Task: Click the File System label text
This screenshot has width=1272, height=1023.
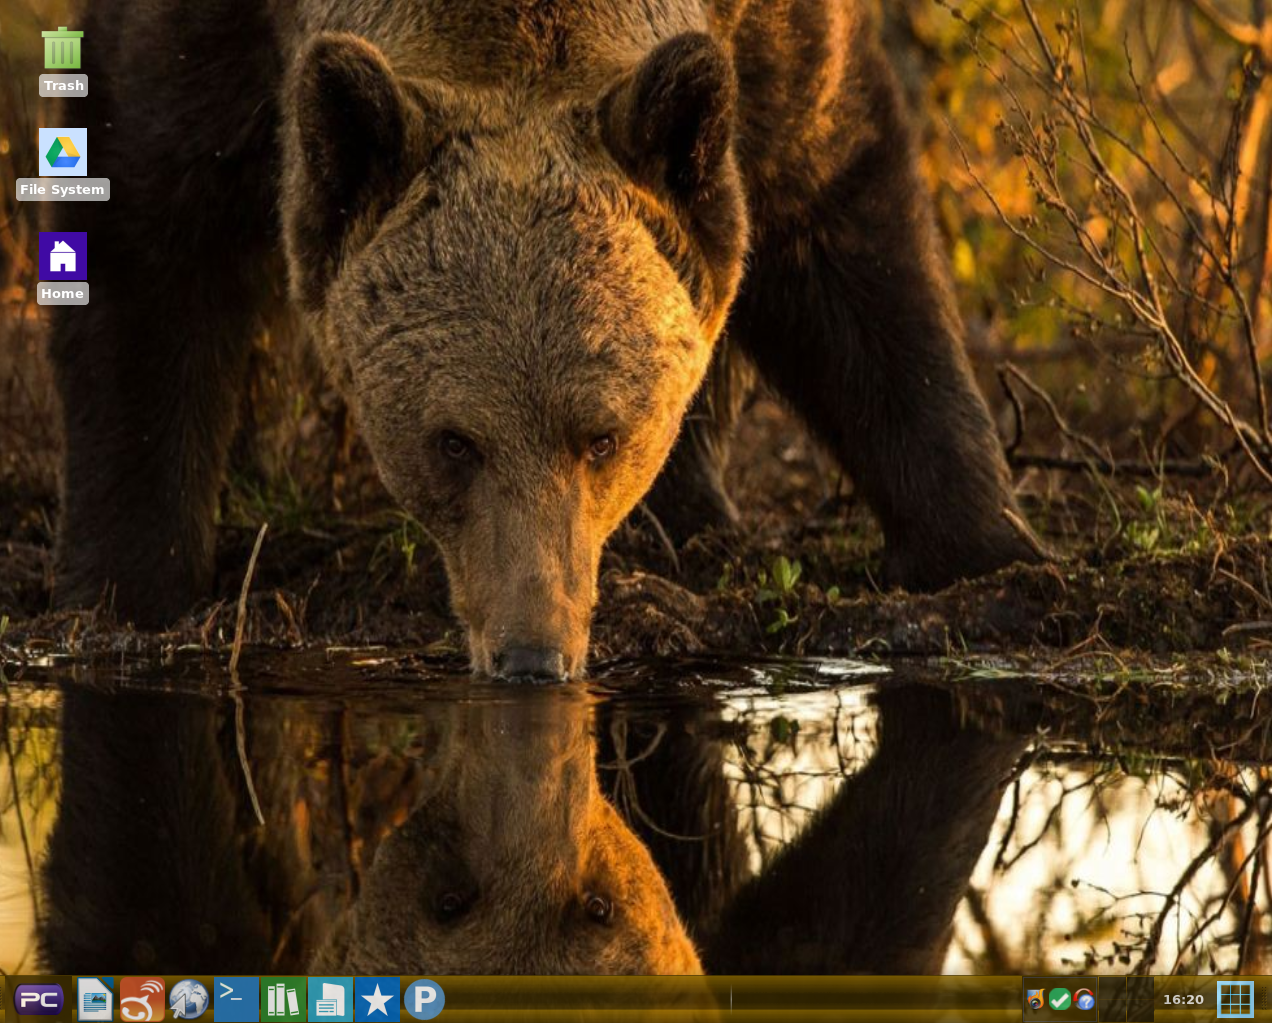Action: point(62,190)
